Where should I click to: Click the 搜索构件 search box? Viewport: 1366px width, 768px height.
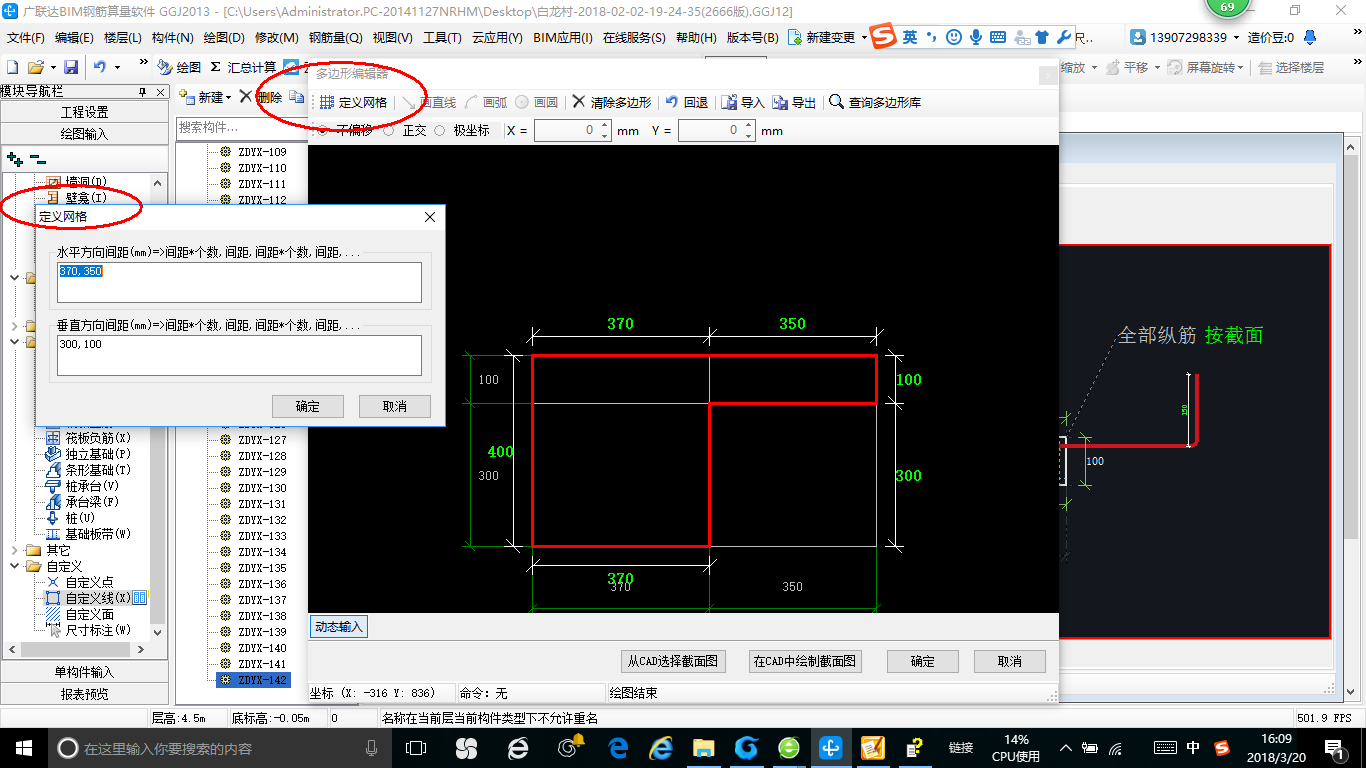pos(241,128)
